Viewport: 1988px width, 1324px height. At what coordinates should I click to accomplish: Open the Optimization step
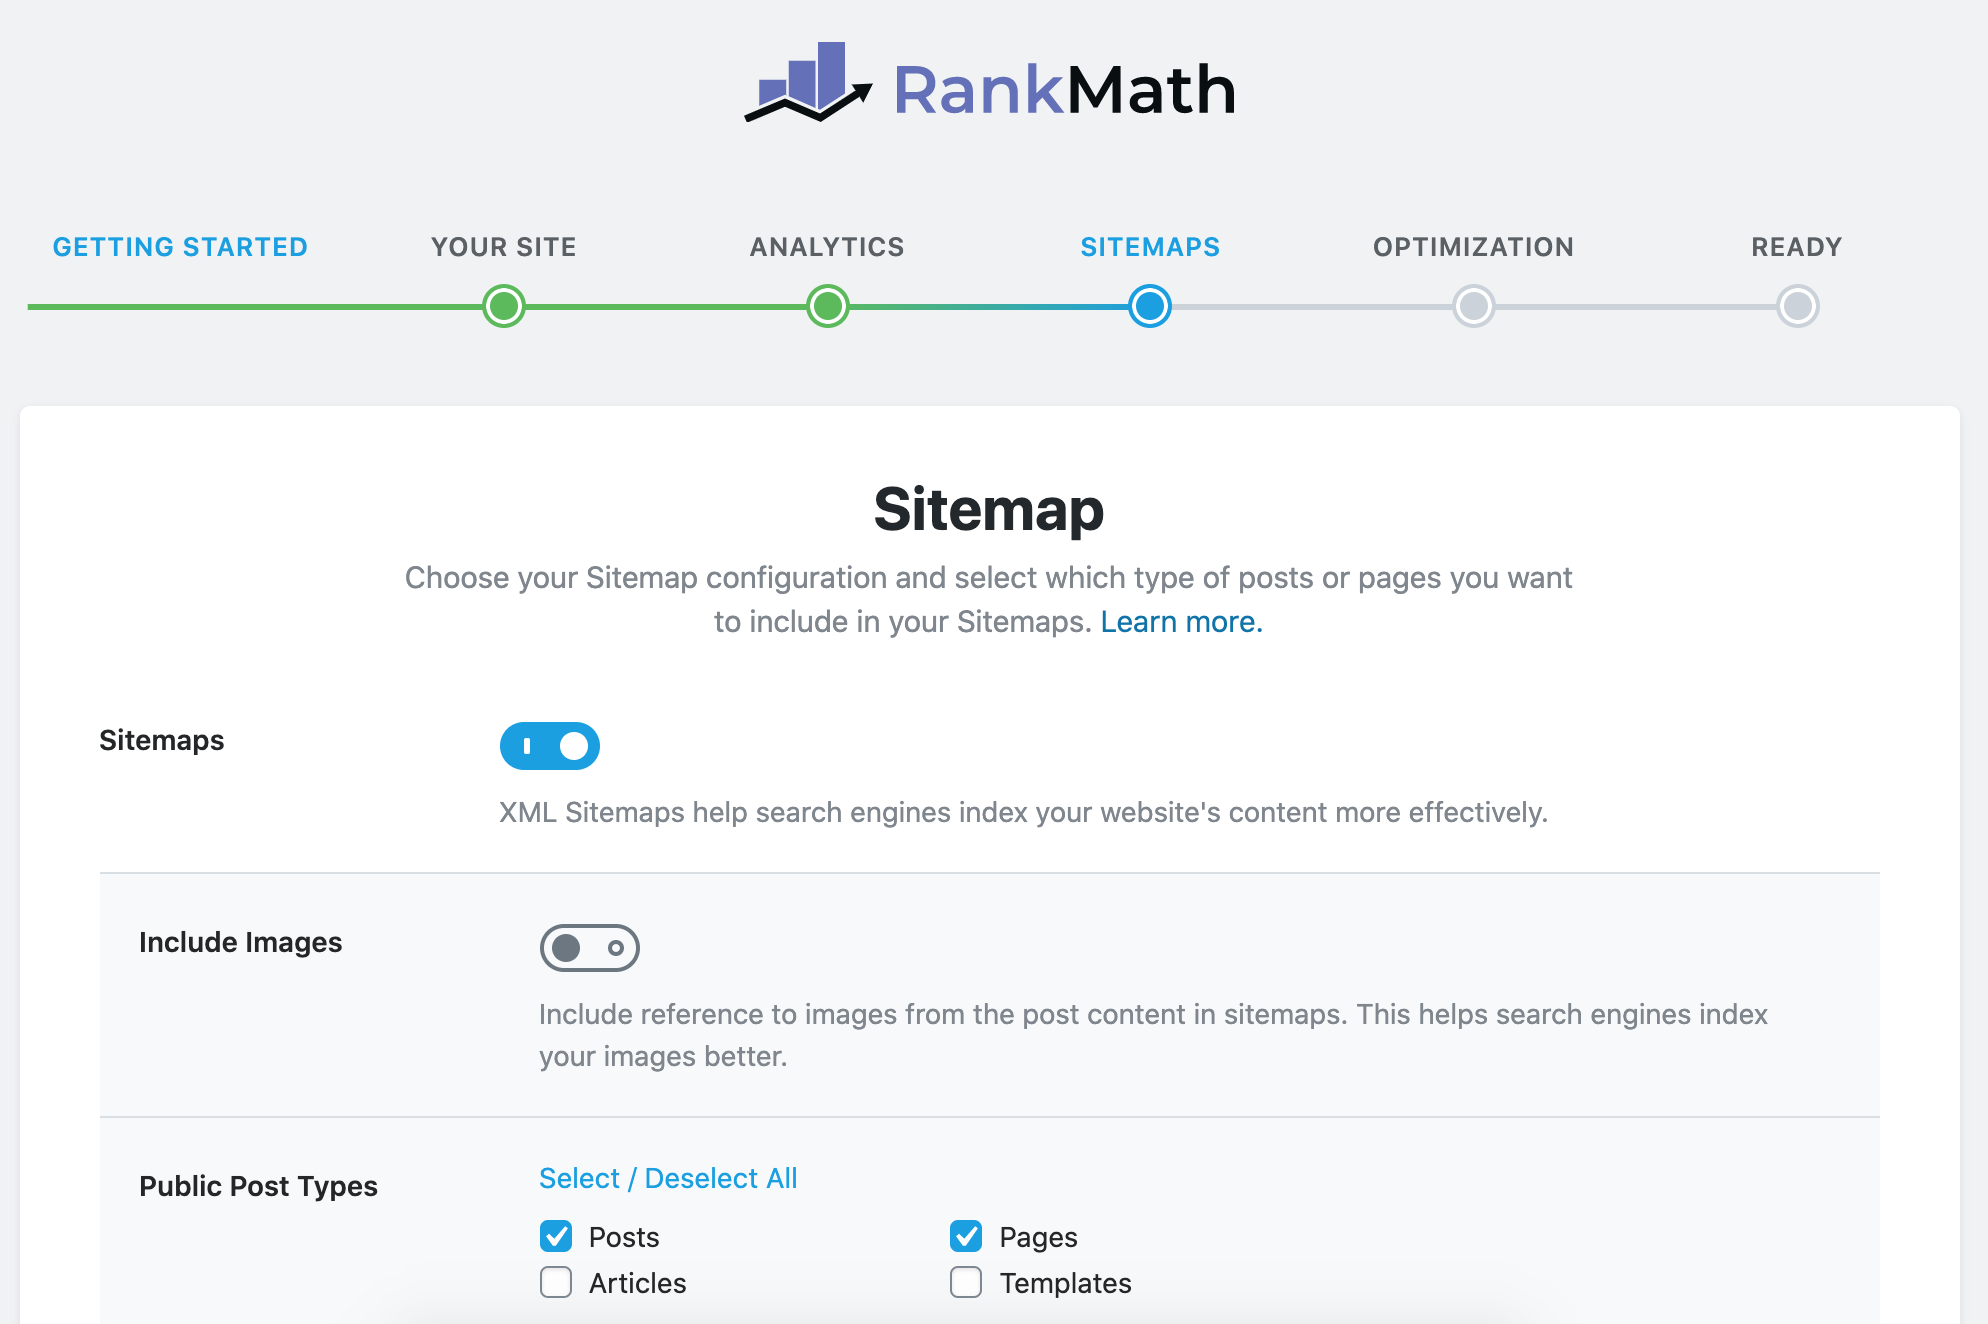pos(1472,246)
